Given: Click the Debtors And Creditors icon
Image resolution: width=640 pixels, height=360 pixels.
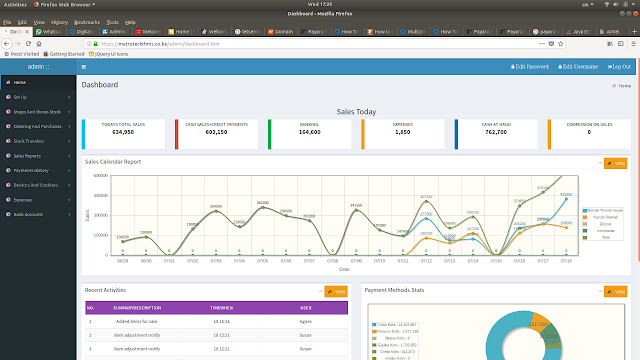Looking at the screenshot, I should pyautogui.click(x=8, y=185).
